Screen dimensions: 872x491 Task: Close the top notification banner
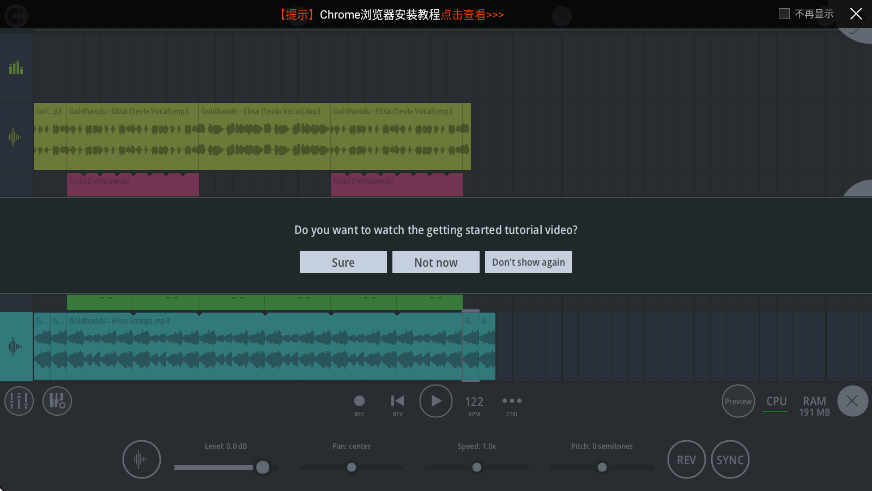[856, 13]
